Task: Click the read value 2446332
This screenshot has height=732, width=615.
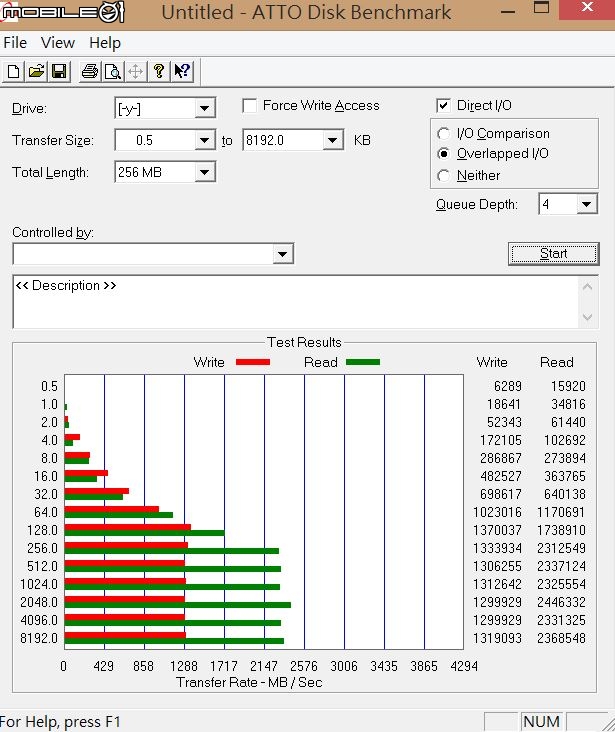Action: 561,602
